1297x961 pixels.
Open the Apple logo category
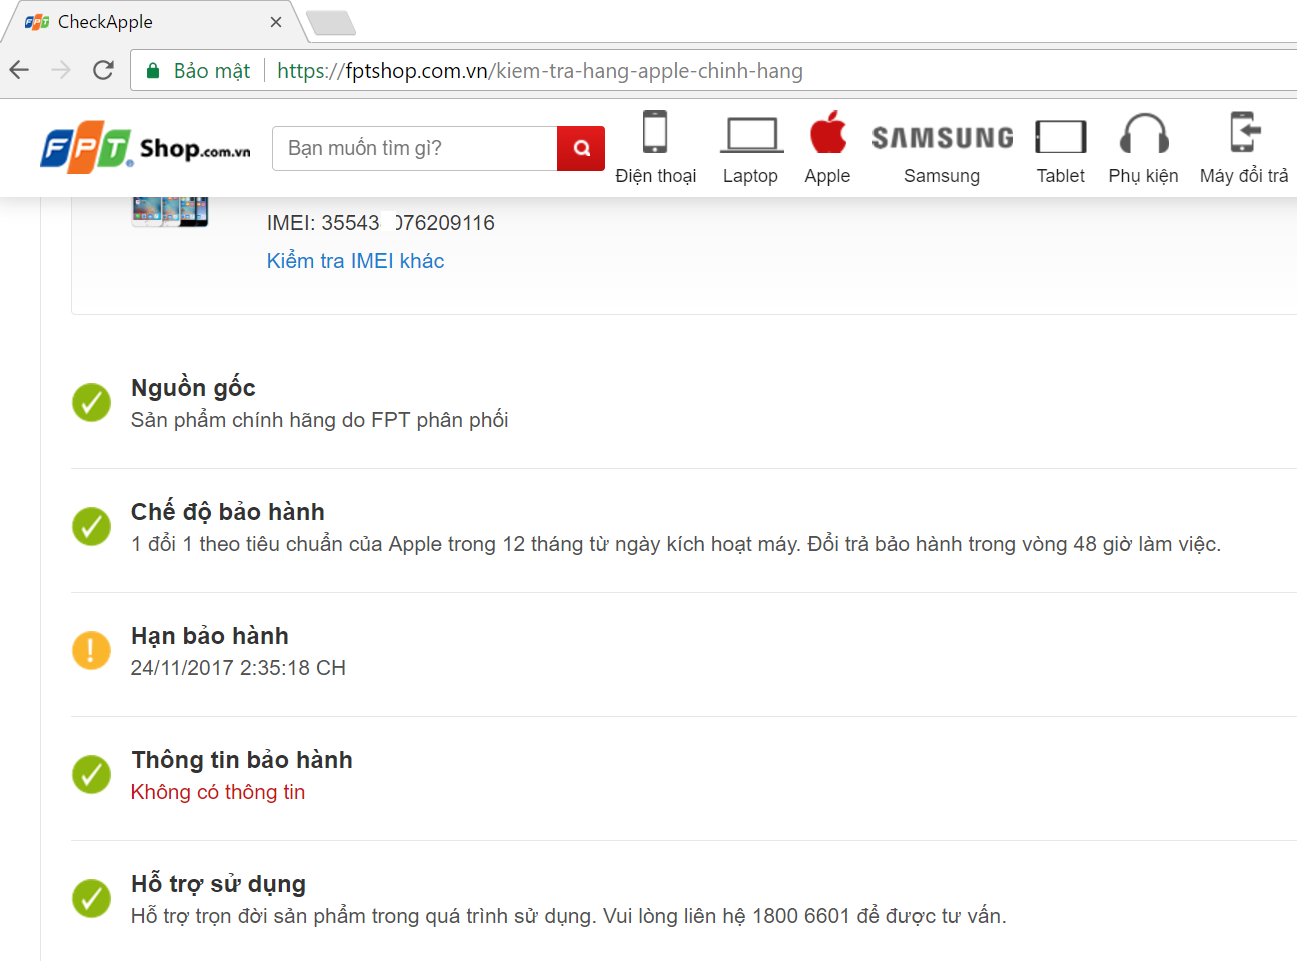828,131
